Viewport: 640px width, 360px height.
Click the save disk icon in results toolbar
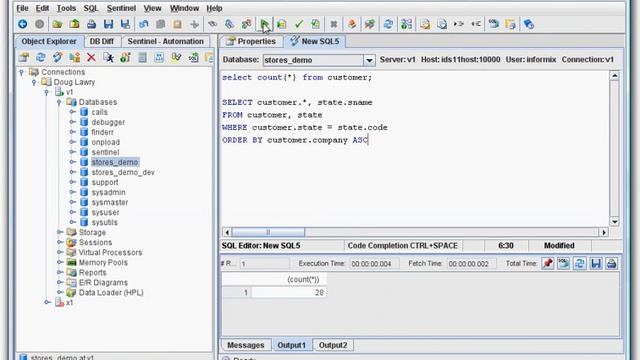click(596, 263)
